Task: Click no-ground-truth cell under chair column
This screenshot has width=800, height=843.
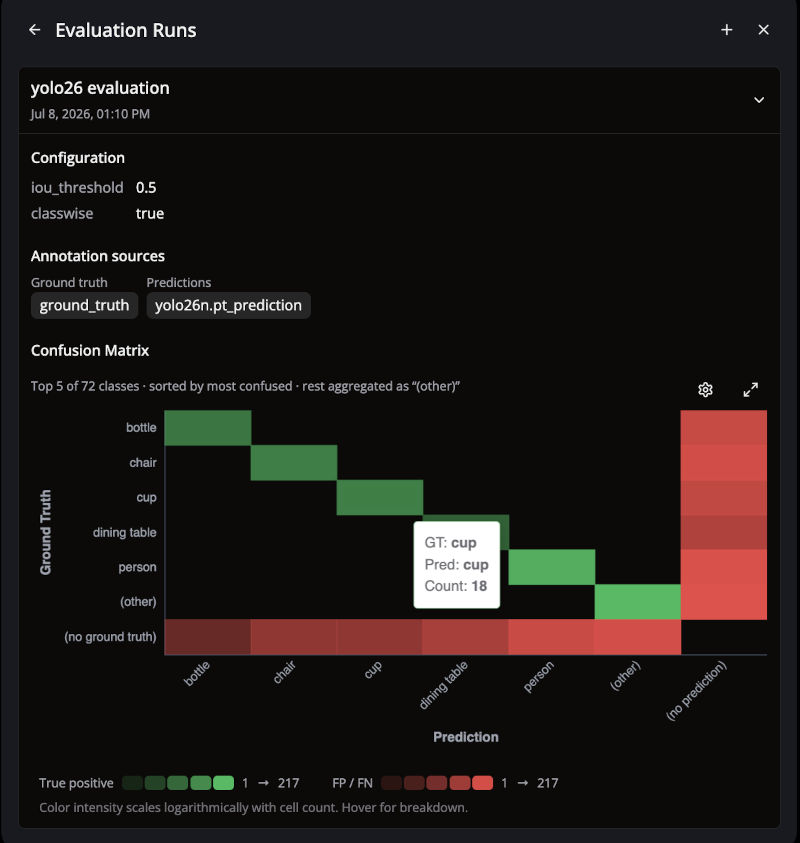Action: coord(294,637)
